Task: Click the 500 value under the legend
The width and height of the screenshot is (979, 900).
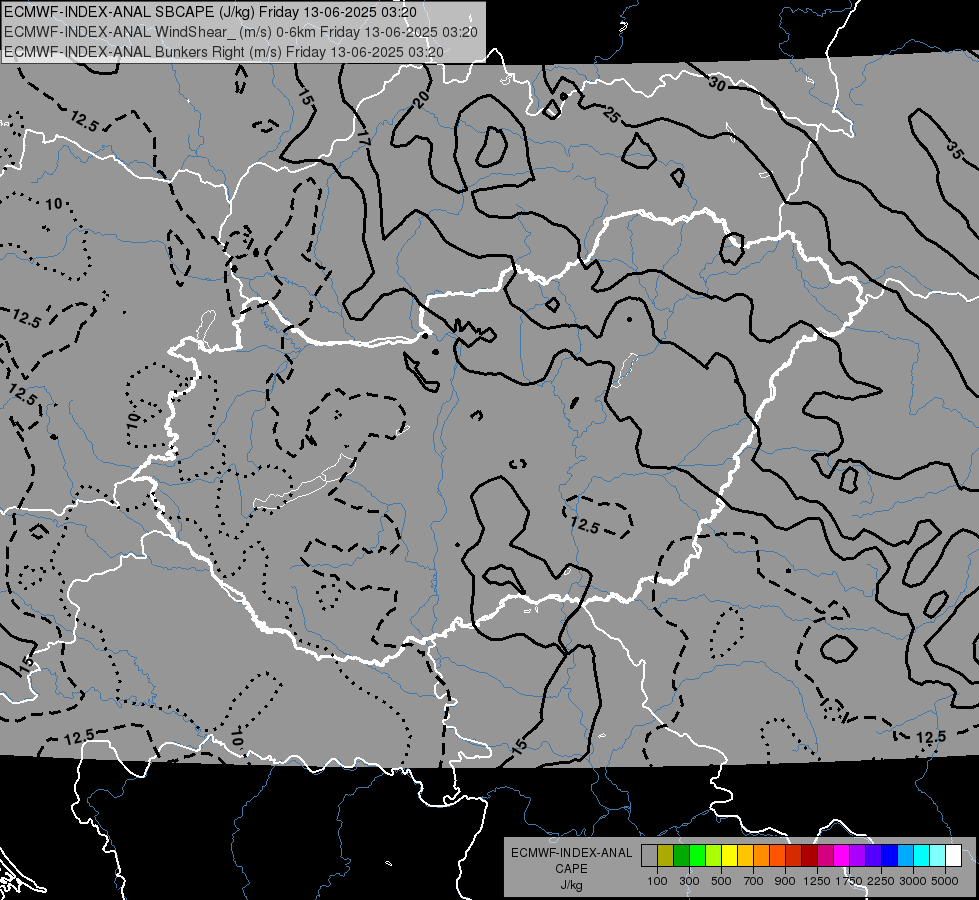Action: [721, 881]
